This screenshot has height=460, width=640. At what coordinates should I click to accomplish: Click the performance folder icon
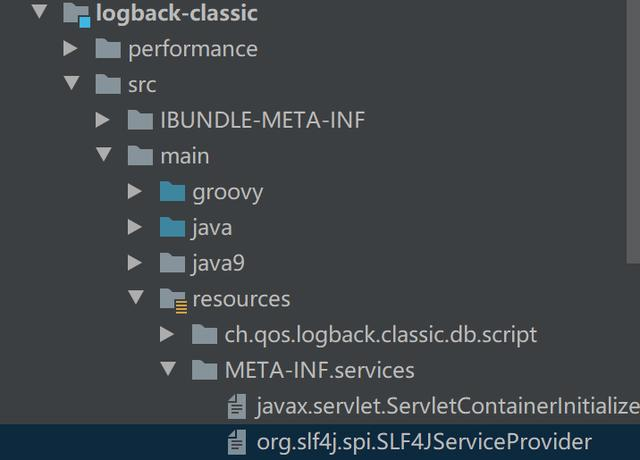pyautogui.click(x=108, y=48)
